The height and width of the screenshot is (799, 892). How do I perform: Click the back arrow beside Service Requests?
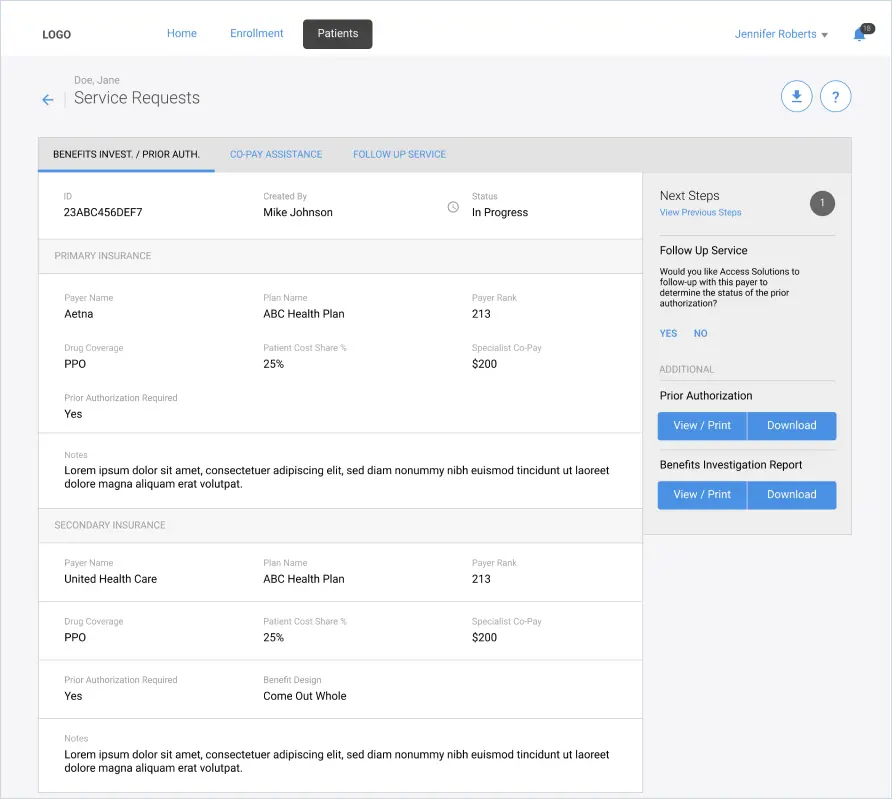coord(47,100)
